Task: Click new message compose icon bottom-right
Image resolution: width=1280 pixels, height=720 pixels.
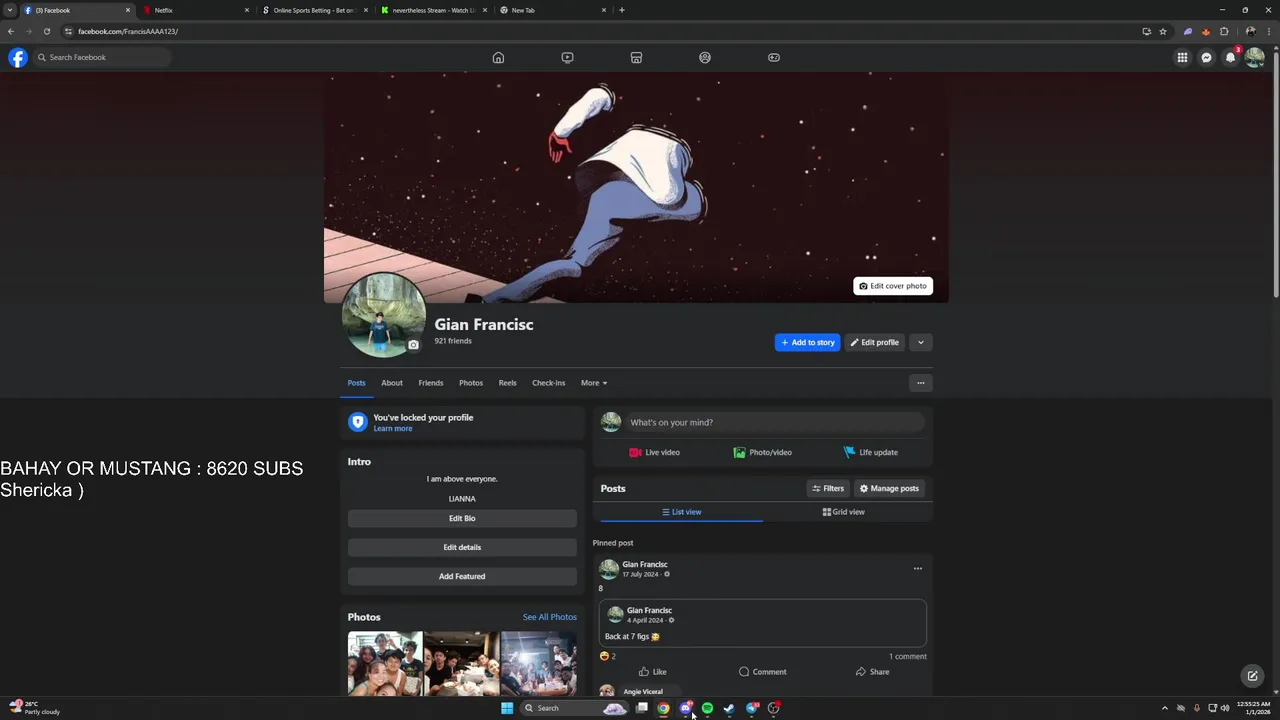Action: (1252, 676)
